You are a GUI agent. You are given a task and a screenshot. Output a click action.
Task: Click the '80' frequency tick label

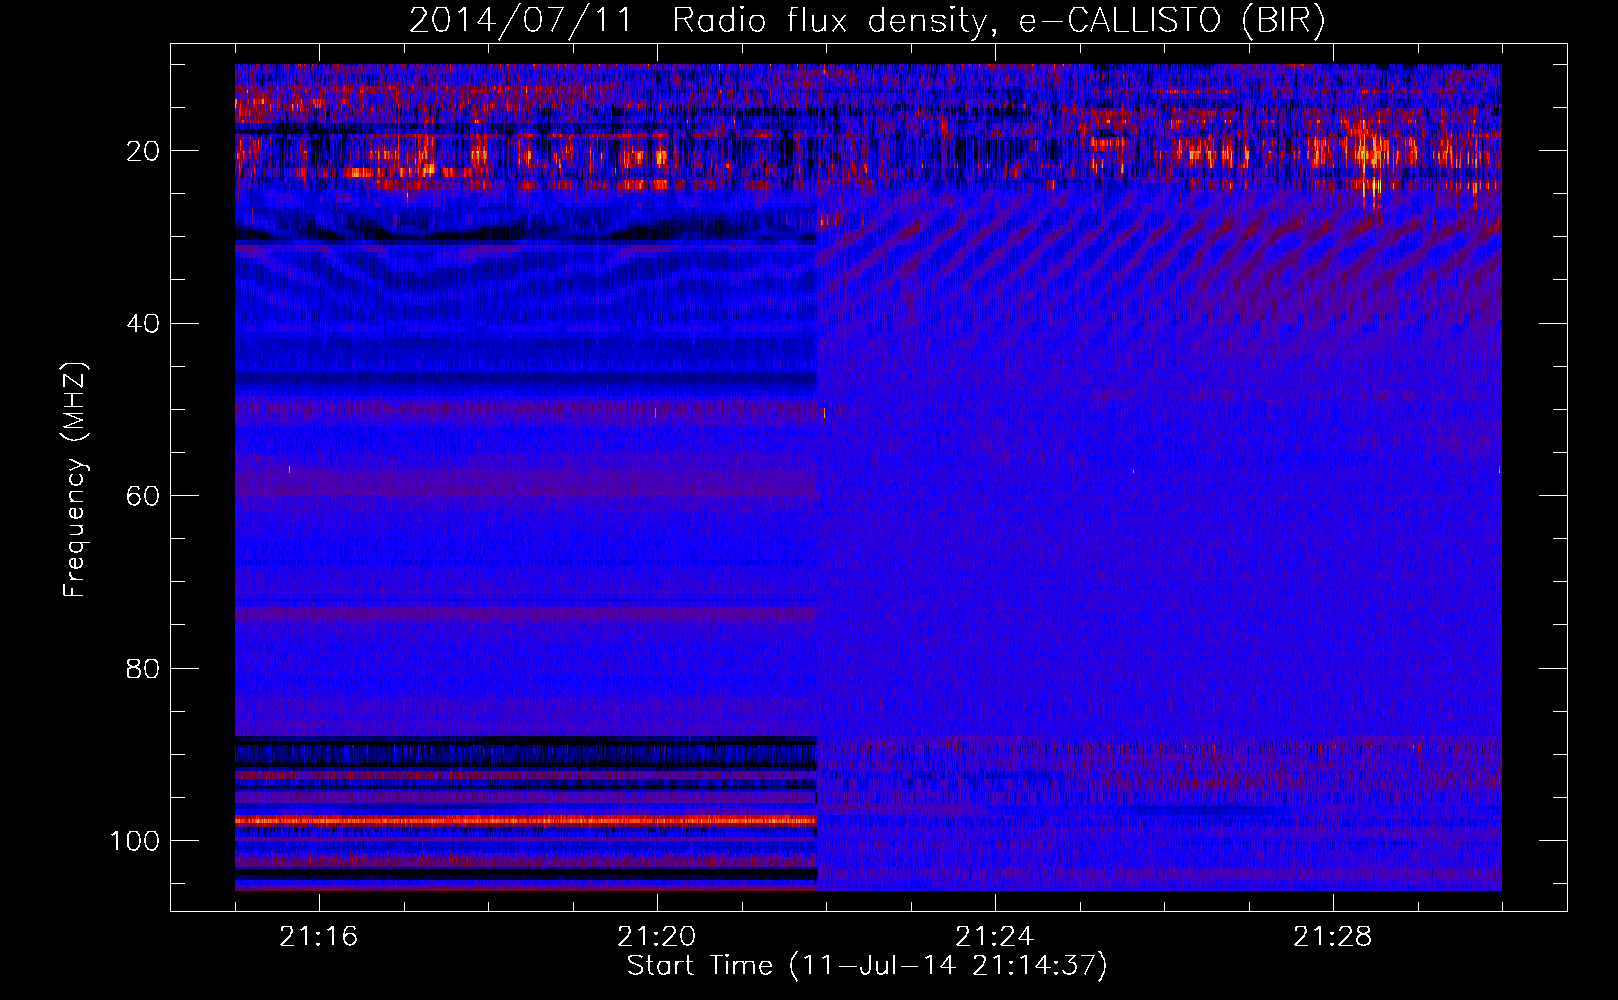click(x=143, y=668)
